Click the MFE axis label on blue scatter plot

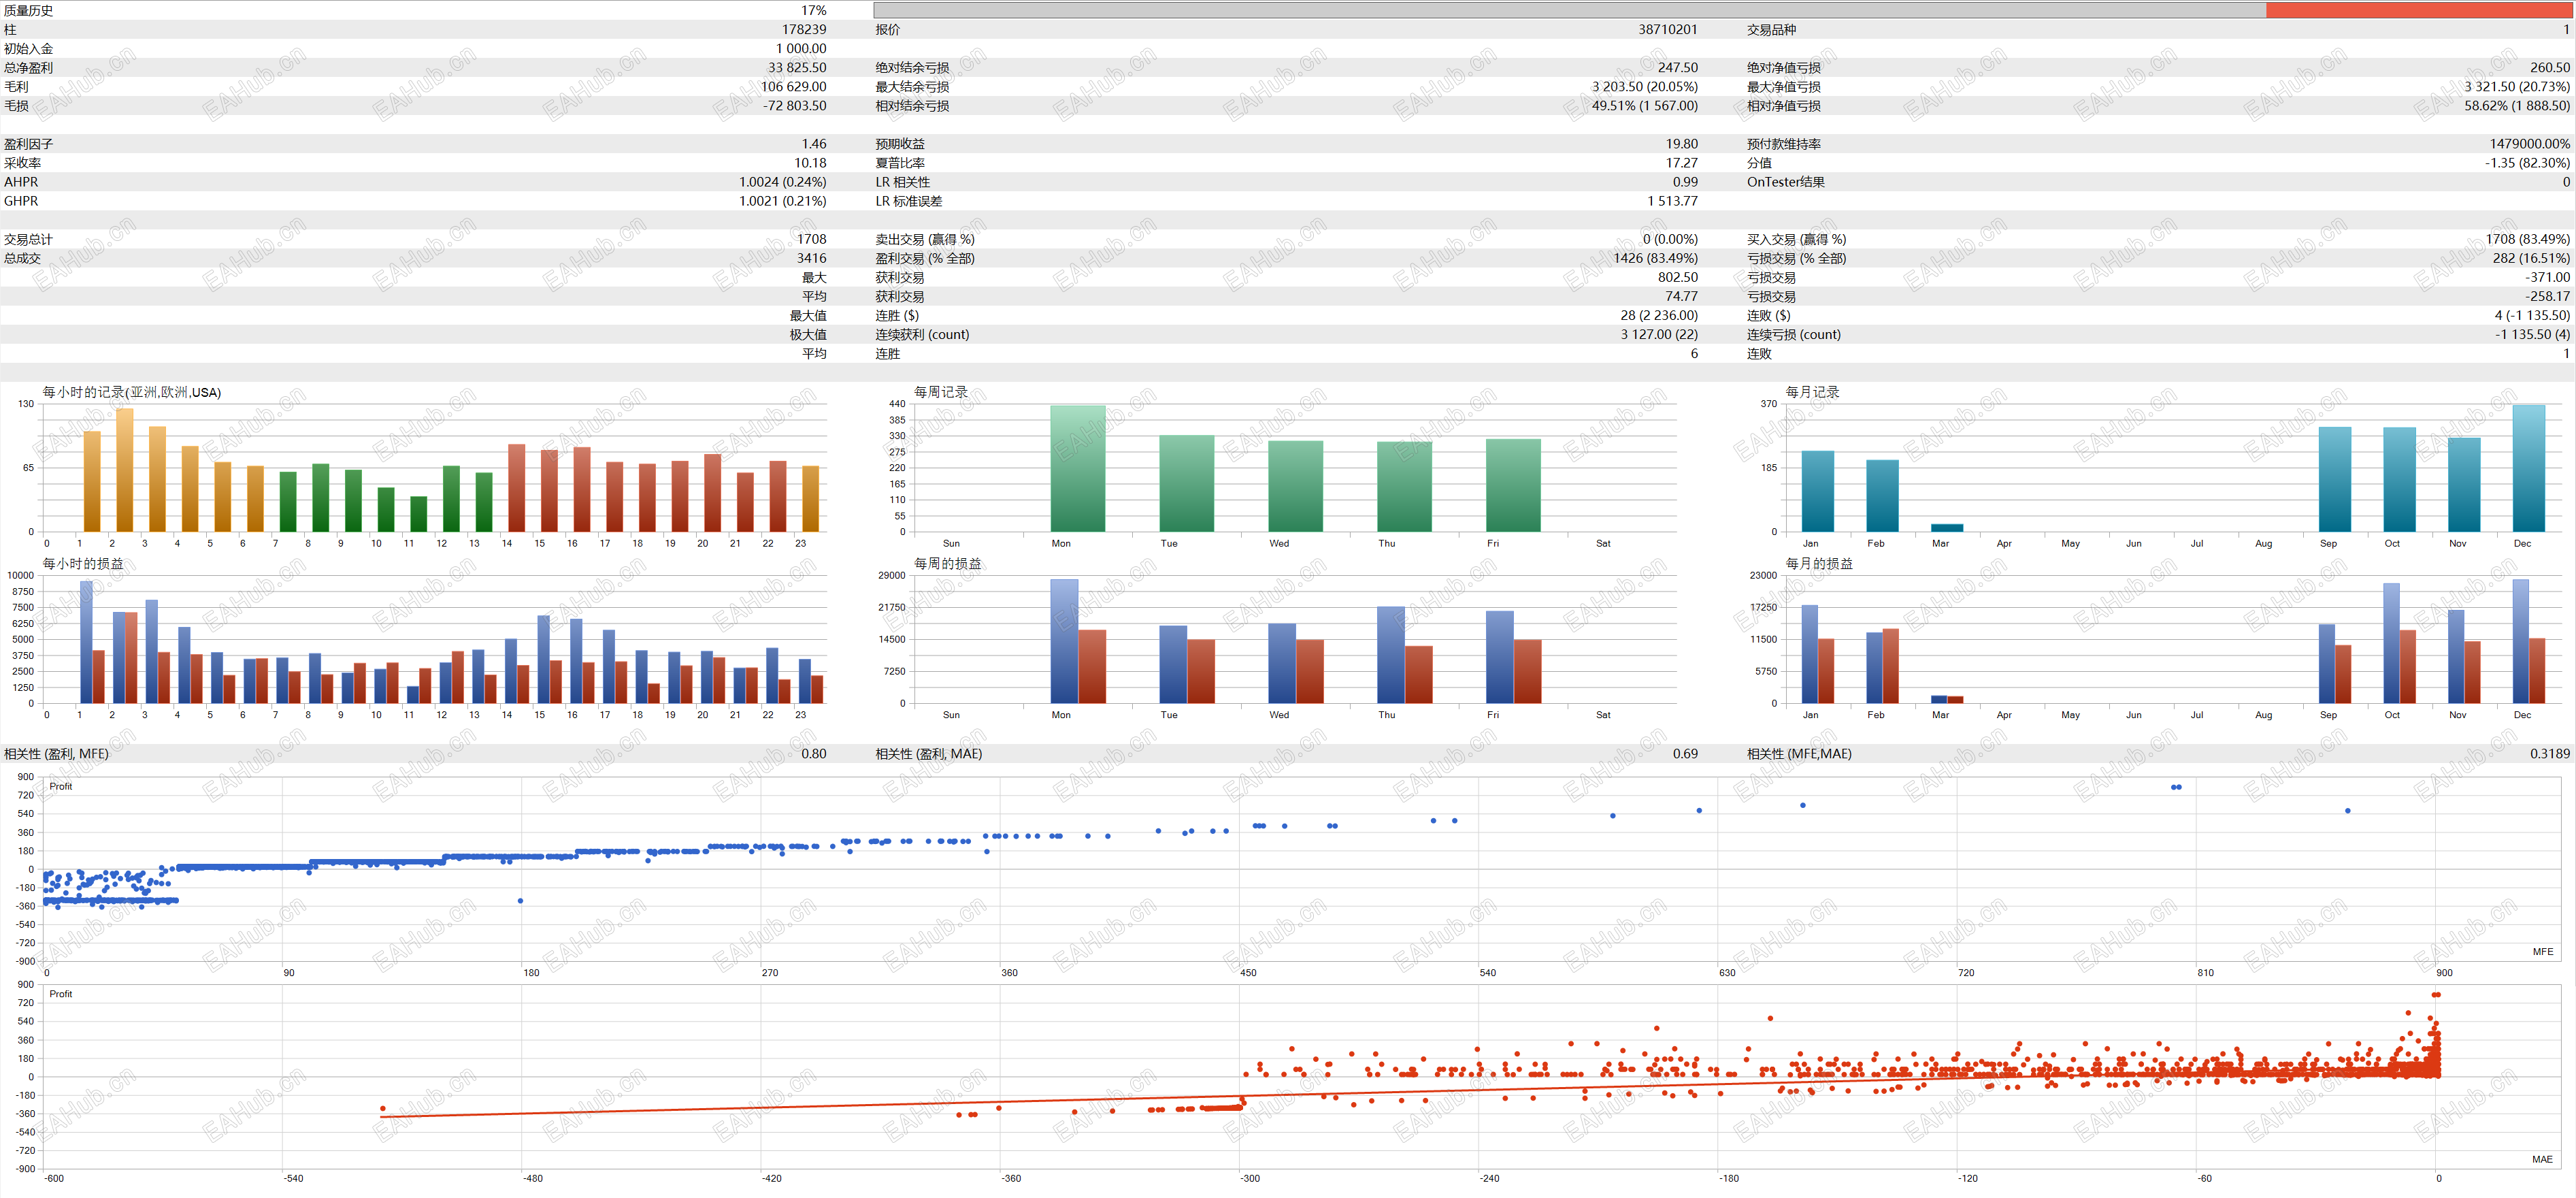click(x=2541, y=952)
